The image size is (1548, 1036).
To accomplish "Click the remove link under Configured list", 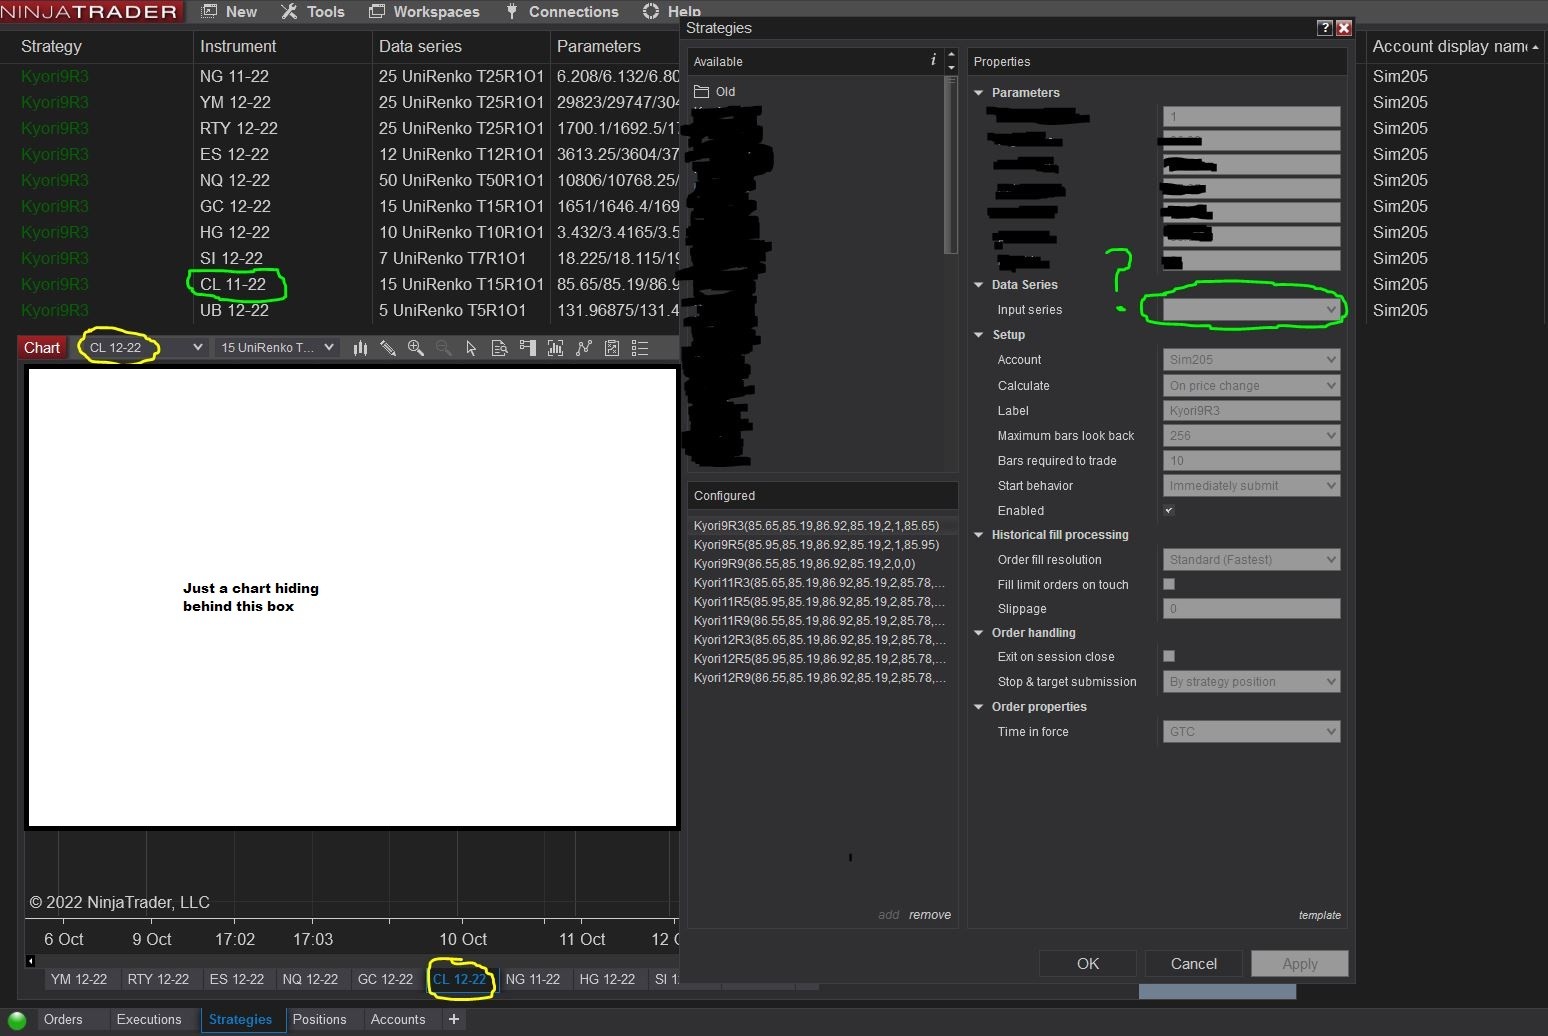I will (x=930, y=915).
